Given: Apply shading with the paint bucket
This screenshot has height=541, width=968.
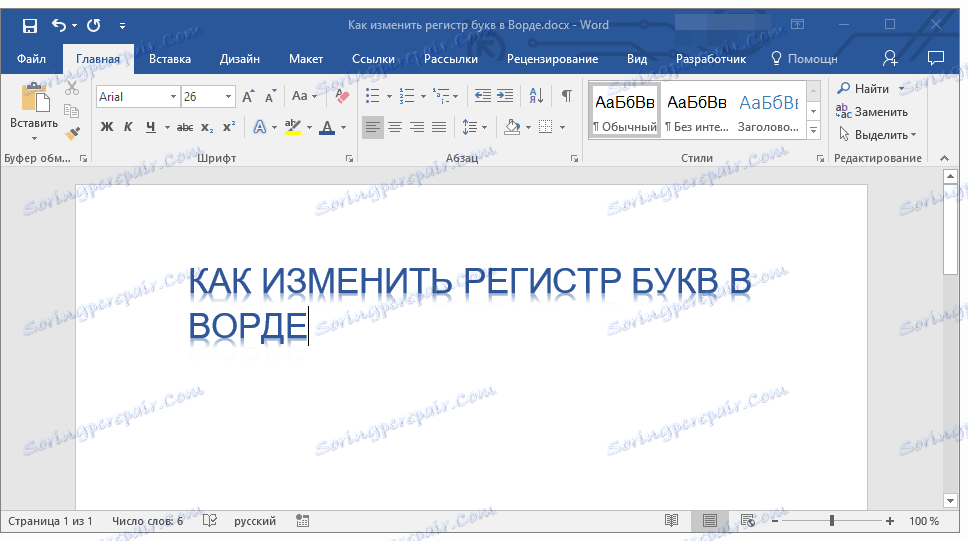Looking at the screenshot, I should (x=512, y=127).
